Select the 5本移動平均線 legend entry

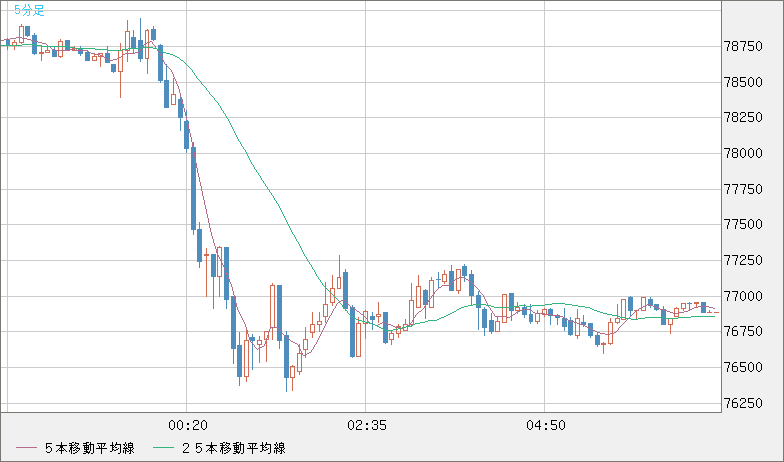pyautogui.click(x=91, y=447)
